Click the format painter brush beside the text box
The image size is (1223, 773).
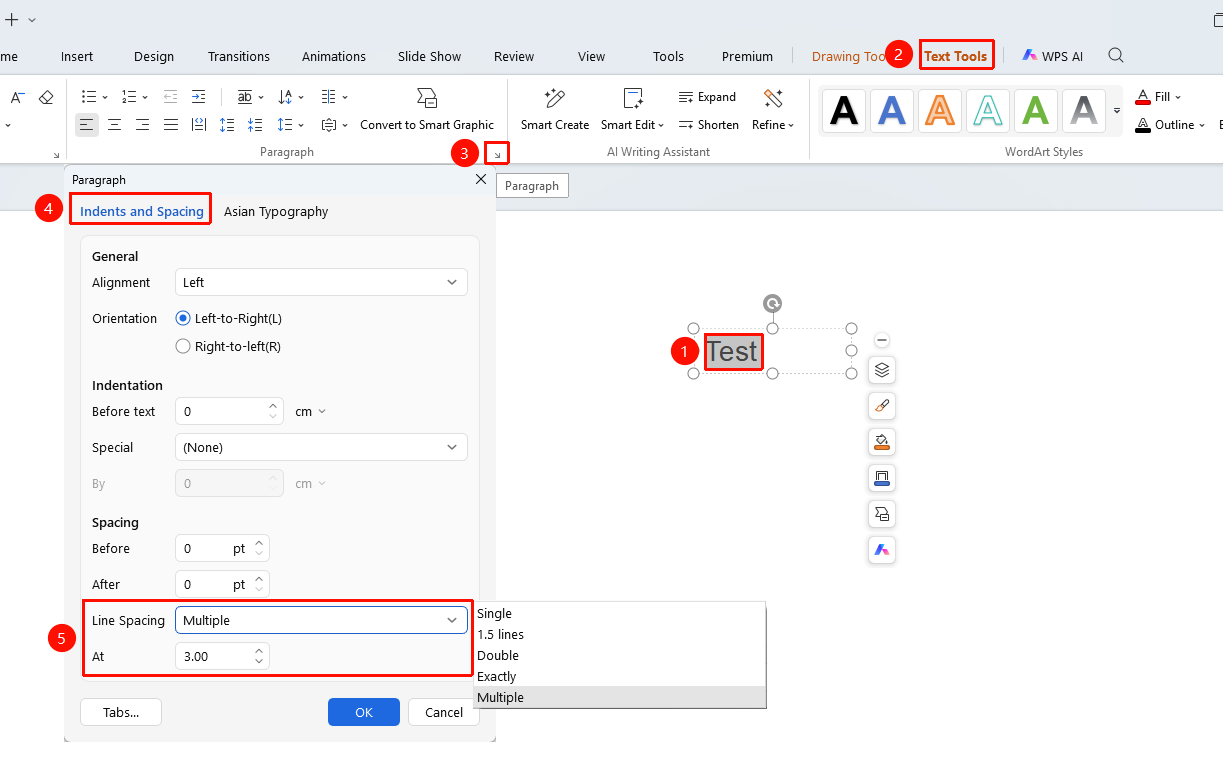coord(881,406)
